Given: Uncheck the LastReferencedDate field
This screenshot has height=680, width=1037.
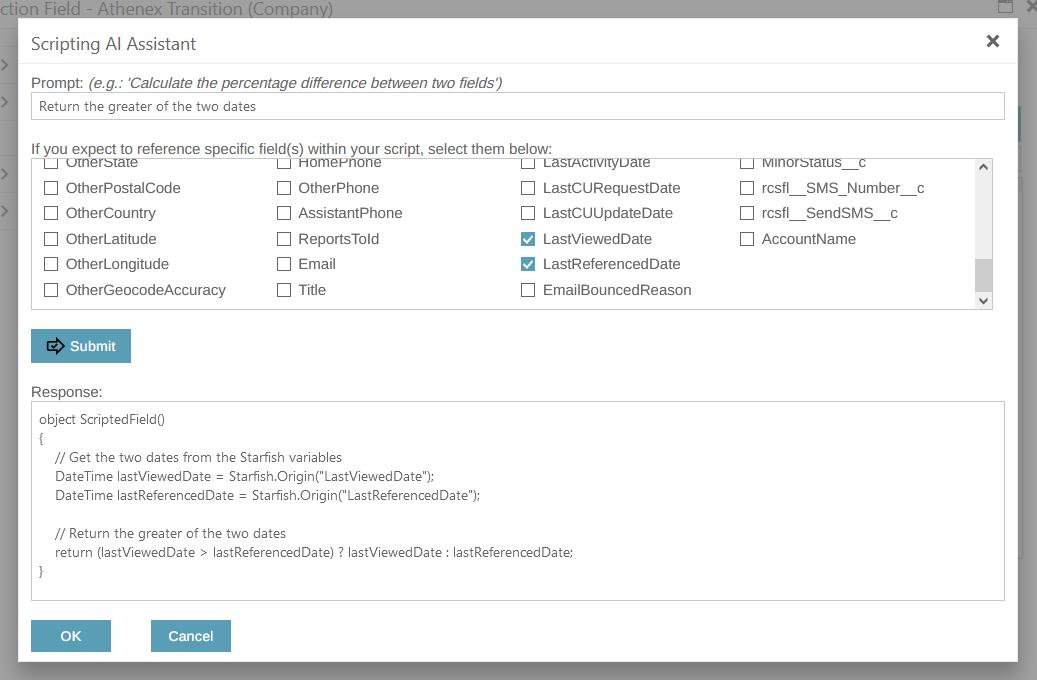Looking at the screenshot, I should click(528, 264).
